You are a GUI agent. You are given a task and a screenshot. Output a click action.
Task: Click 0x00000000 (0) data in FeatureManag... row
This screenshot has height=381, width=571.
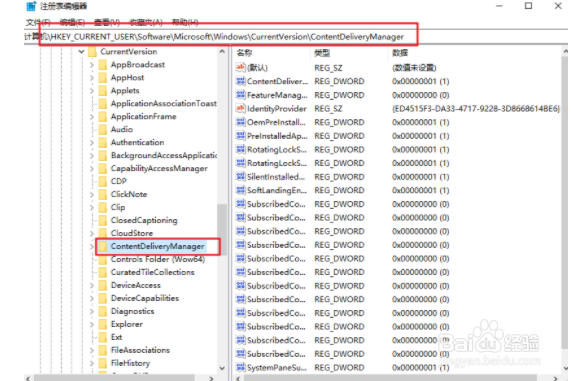tap(421, 95)
